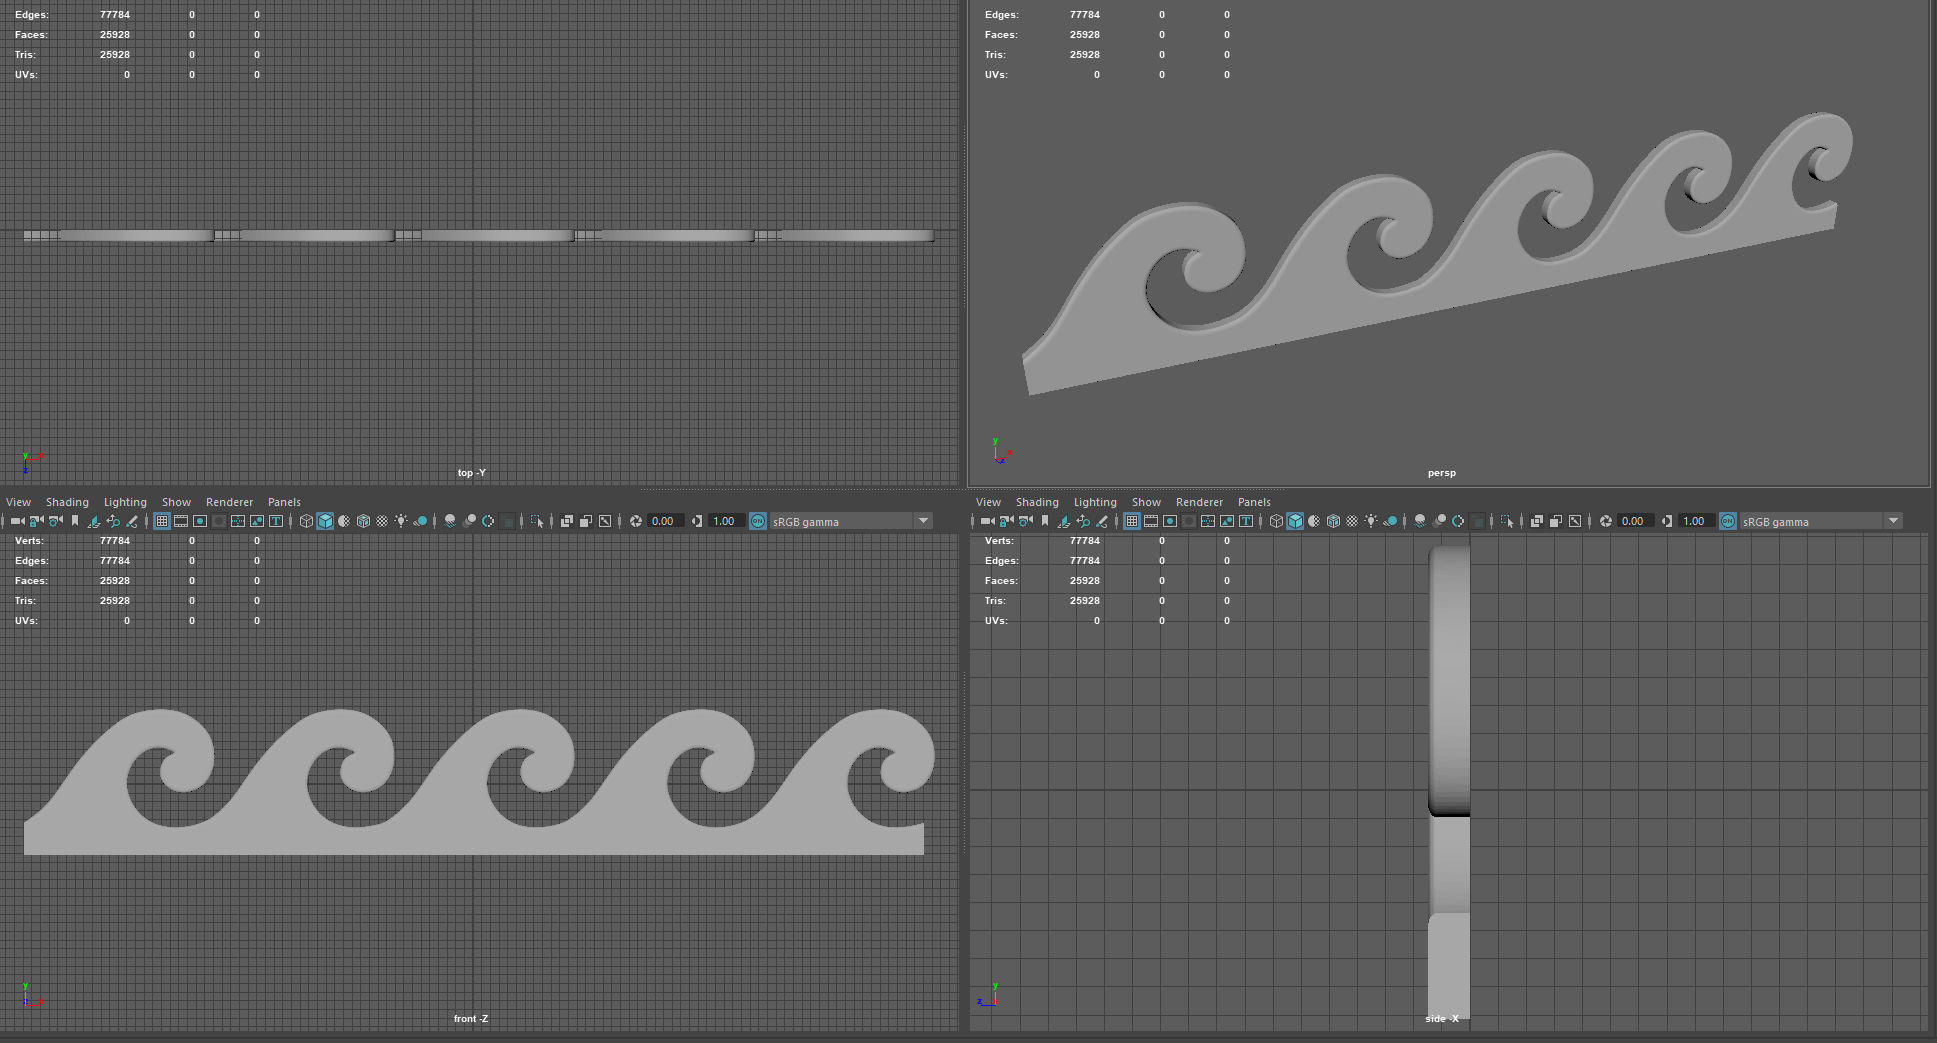
Task: Click 2D Pan/Zoom icon in front panel toolbar
Action: 113,521
